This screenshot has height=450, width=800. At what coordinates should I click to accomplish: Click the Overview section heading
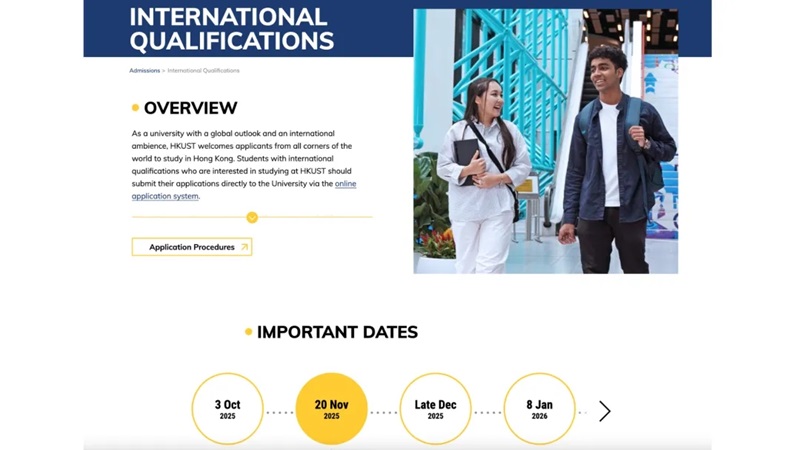(x=190, y=108)
